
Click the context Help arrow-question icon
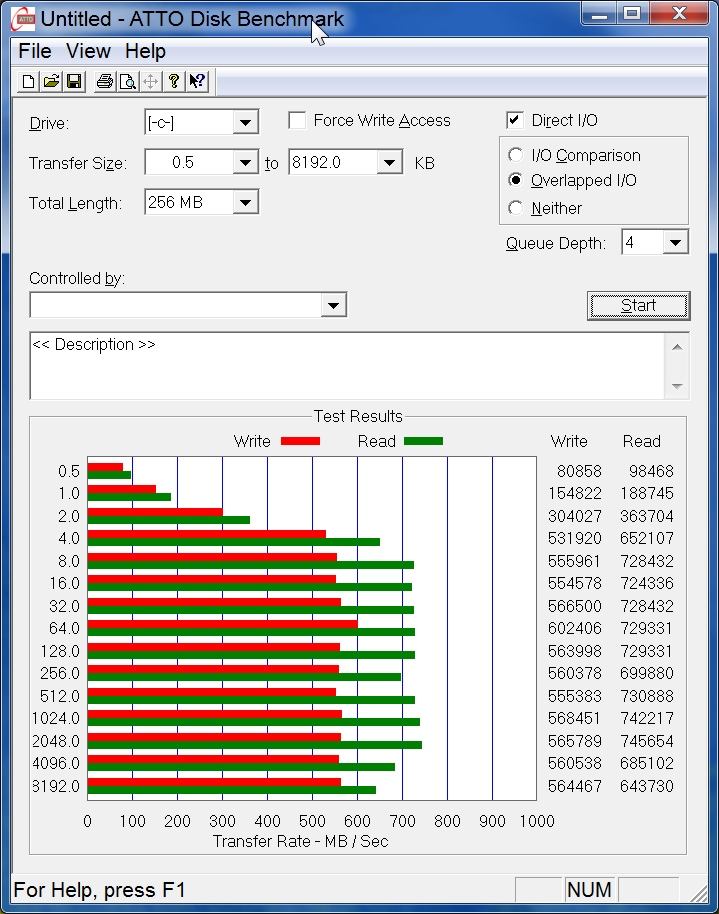(197, 81)
